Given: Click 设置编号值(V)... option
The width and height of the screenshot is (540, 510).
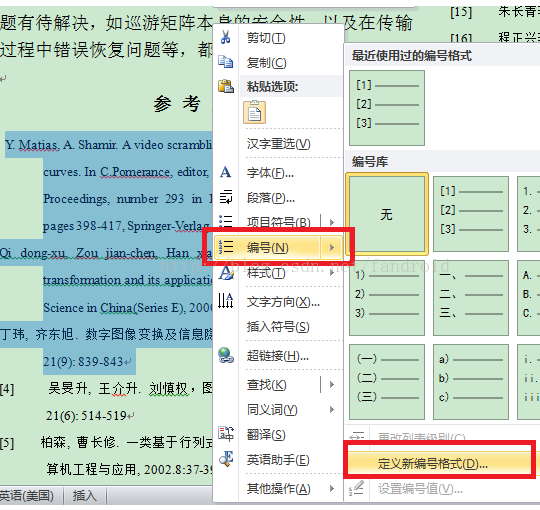Looking at the screenshot, I should [x=420, y=488].
